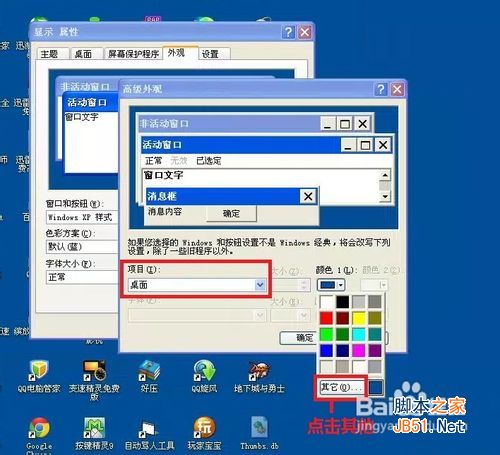Open the 色彩方案 combo box

tap(82, 247)
